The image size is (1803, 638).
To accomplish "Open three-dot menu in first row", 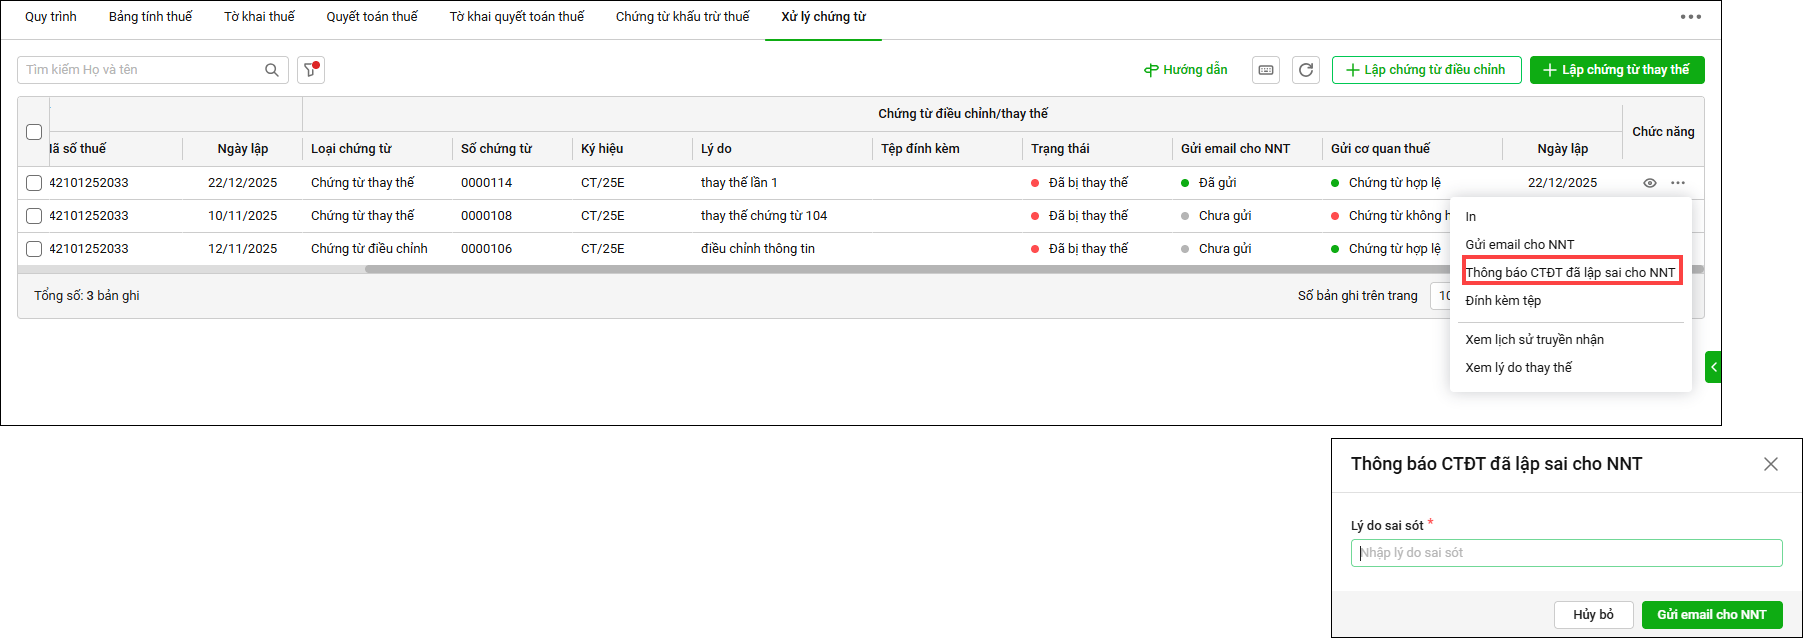I will tap(1678, 183).
